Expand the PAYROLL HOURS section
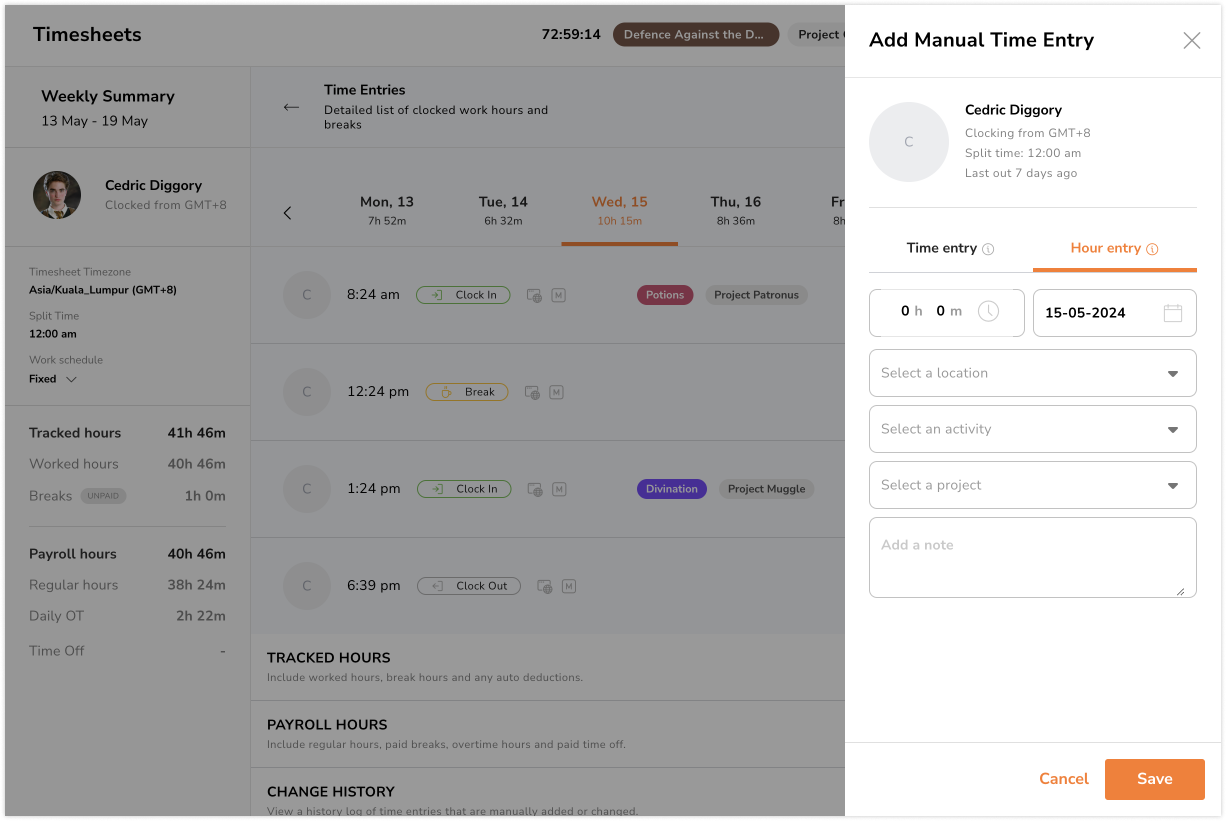This screenshot has height=821, width=1226. coord(548,734)
